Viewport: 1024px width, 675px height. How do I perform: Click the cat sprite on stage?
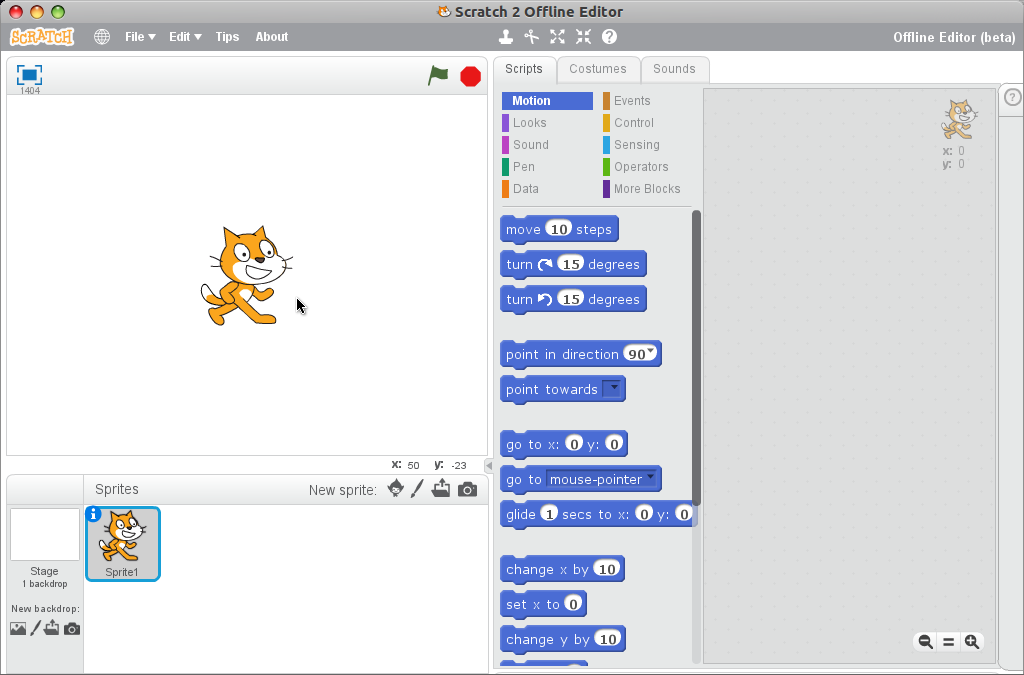point(246,275)
